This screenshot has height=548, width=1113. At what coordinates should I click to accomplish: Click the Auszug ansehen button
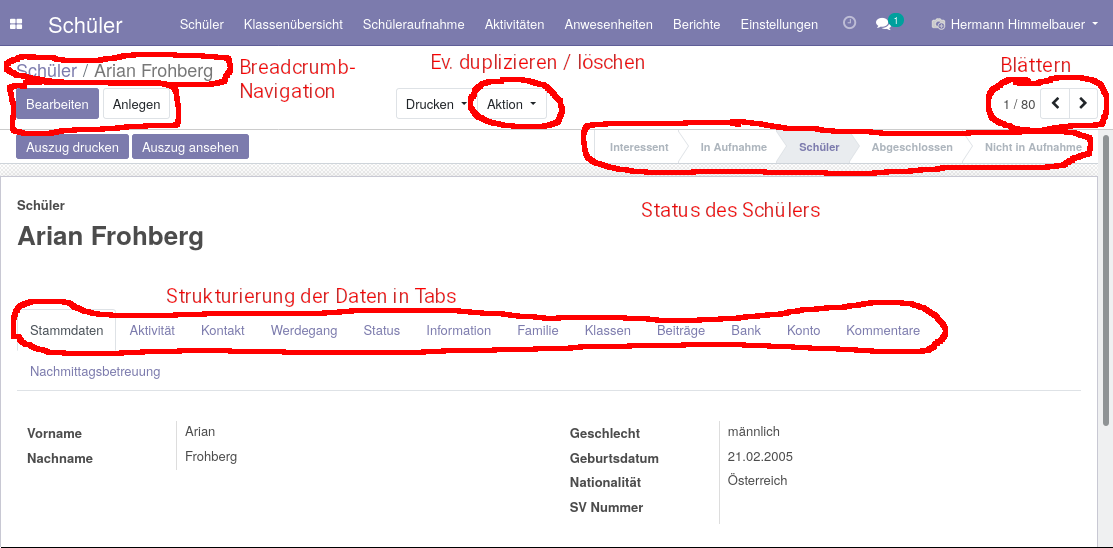(x=190, y=147)
